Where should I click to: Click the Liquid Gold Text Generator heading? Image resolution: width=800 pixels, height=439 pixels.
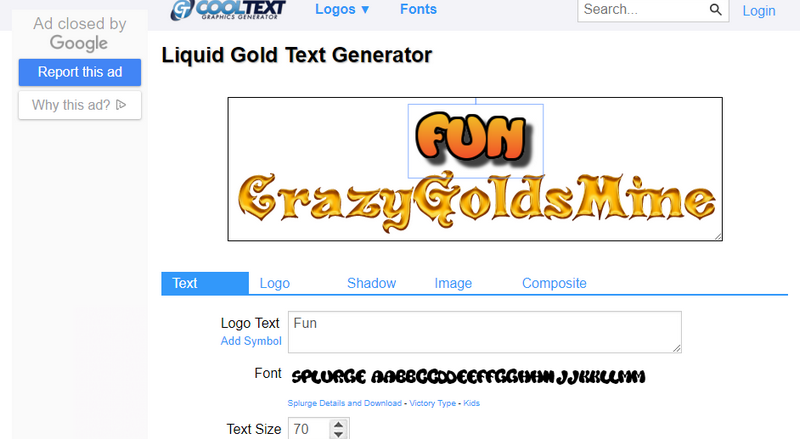tap(296, 55)
